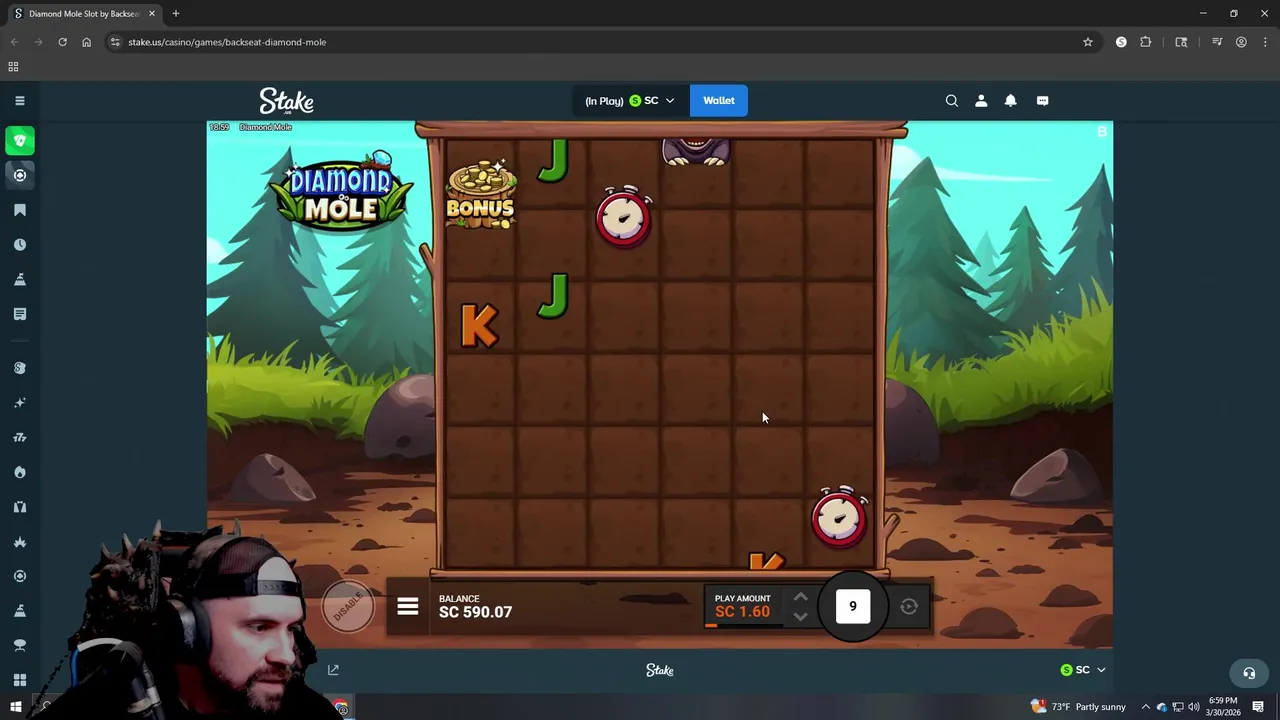This screenshot has height=720, width=1280.
Task: Open Stake Originals S icon in sidebar
Action: coord(19,368)
